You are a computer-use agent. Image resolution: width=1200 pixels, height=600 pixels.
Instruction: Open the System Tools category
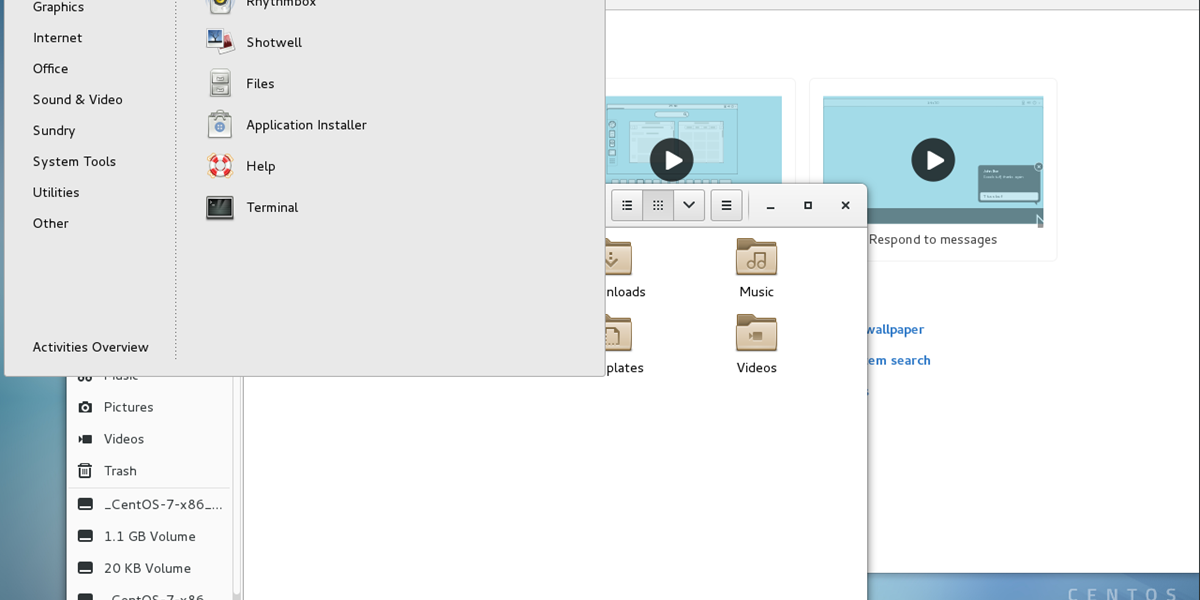pyautogui.click(x=74, y=162)
